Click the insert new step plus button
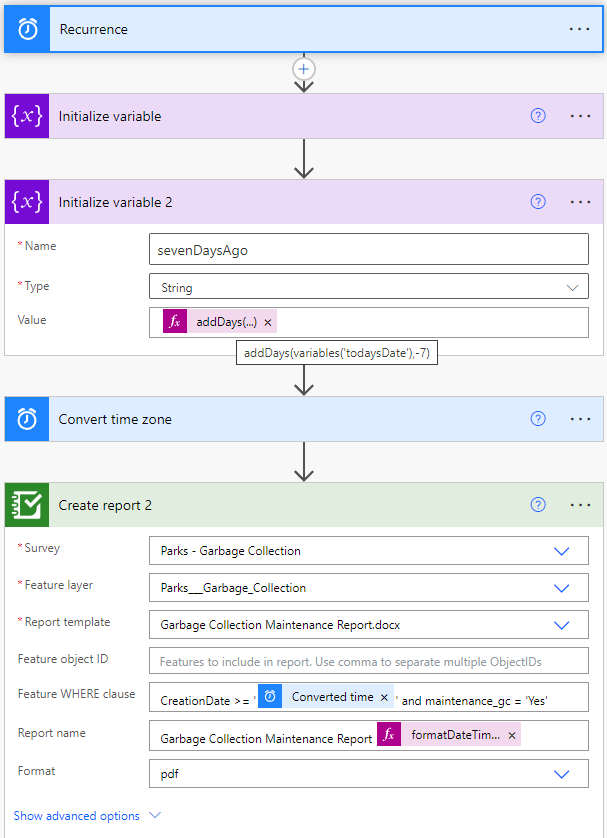This screenshot has width=607, height=838. [303, 69]
